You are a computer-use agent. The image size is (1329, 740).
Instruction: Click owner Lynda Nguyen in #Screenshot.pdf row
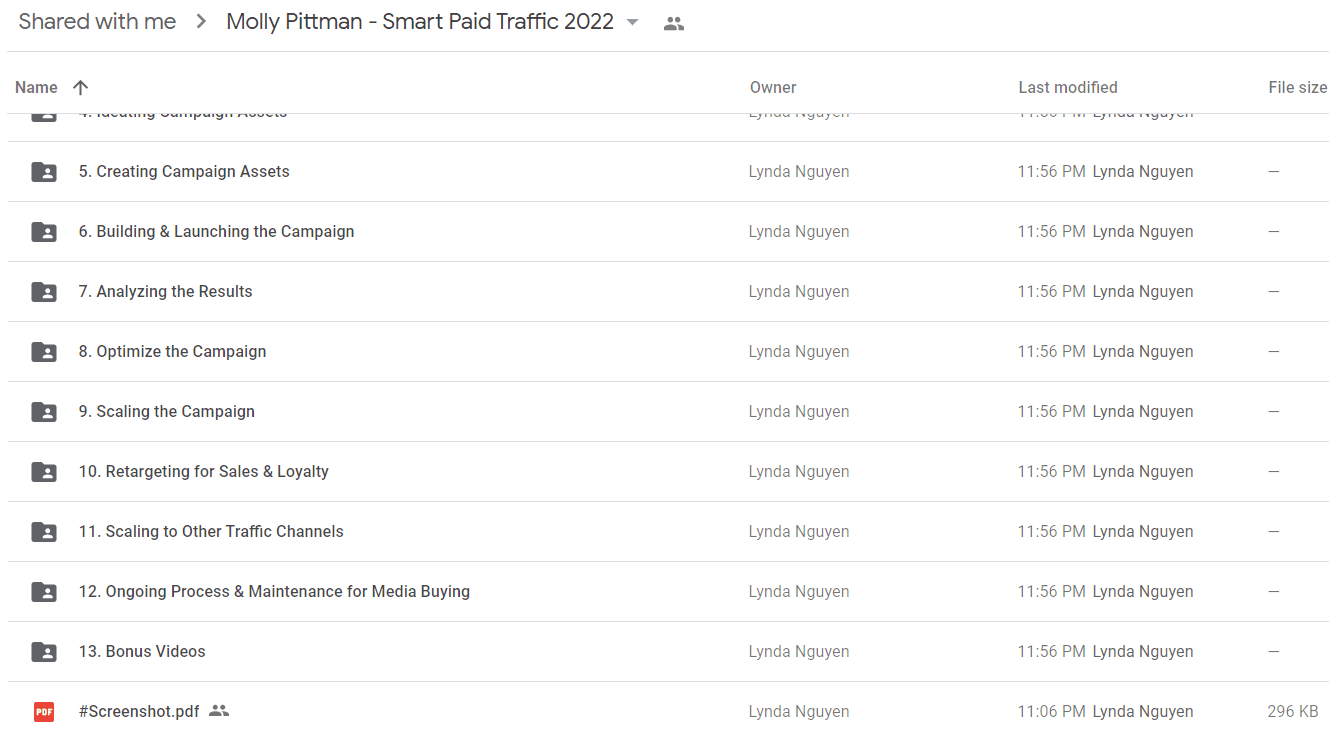pos(799,711)
